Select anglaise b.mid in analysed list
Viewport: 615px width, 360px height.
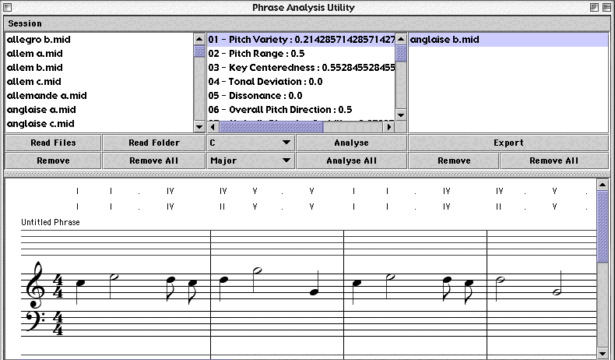[508, 40]
